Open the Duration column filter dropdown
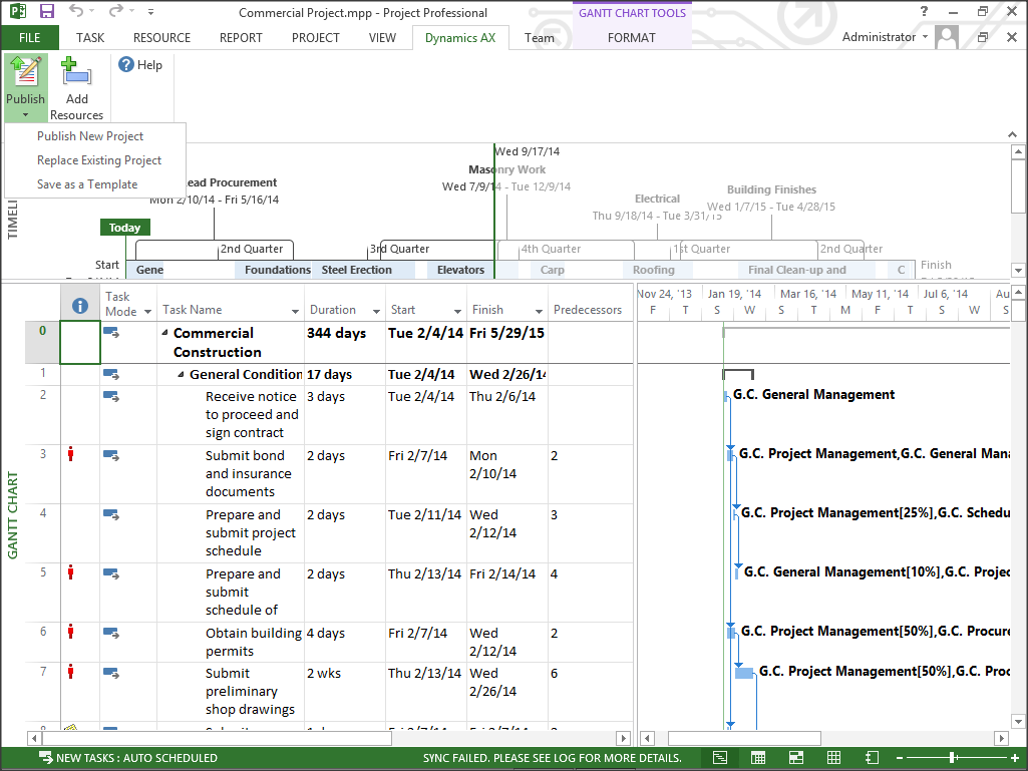 pos(376,311)
